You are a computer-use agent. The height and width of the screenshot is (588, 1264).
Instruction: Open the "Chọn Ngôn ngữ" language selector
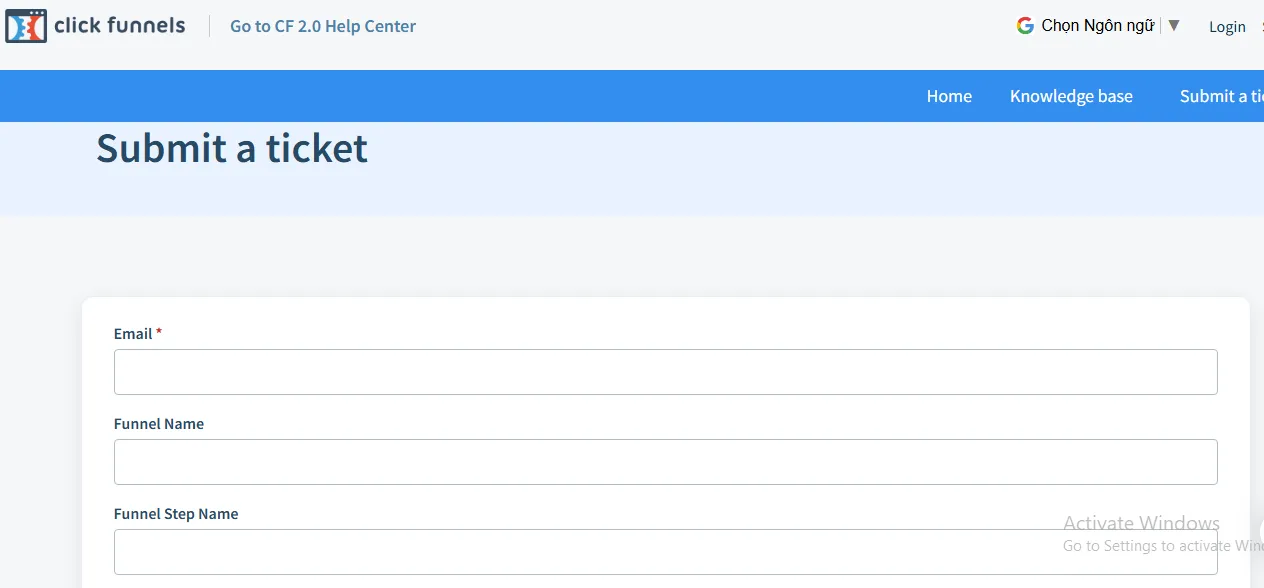tap(1097, 26)
